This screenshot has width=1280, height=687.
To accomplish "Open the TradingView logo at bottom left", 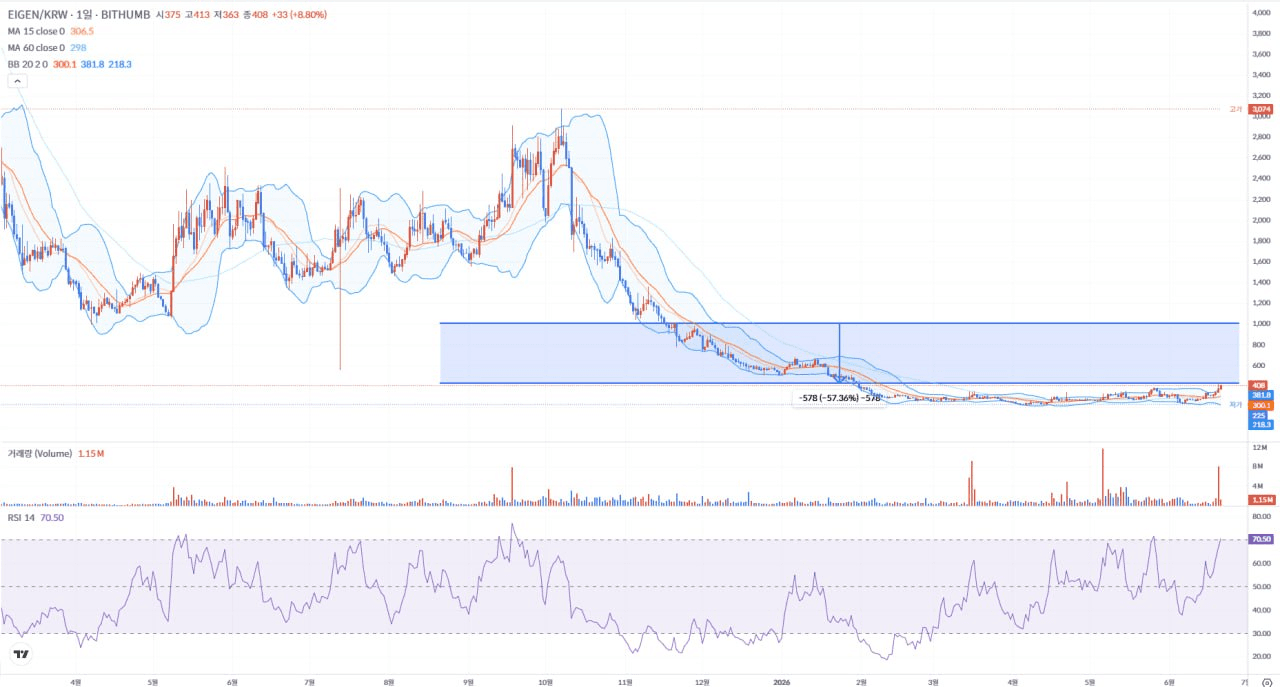I will pos(21,654).
